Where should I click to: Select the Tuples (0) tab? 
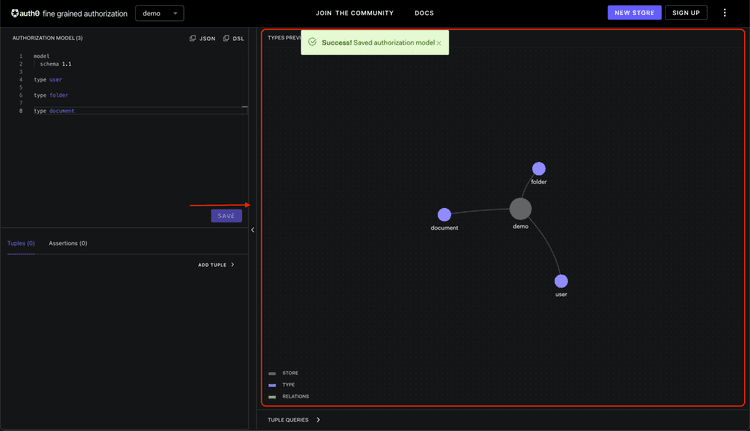(21, 243)
